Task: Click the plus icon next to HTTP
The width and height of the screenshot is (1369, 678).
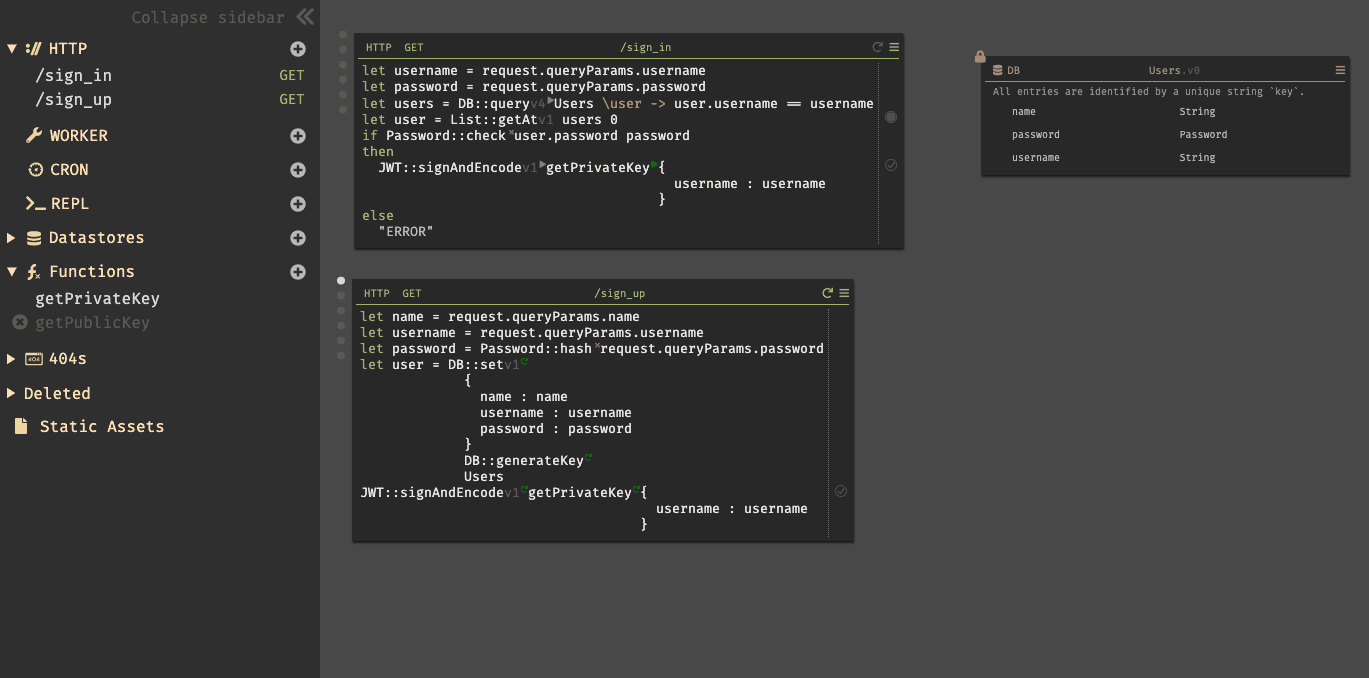Action: tap(298, 49)
